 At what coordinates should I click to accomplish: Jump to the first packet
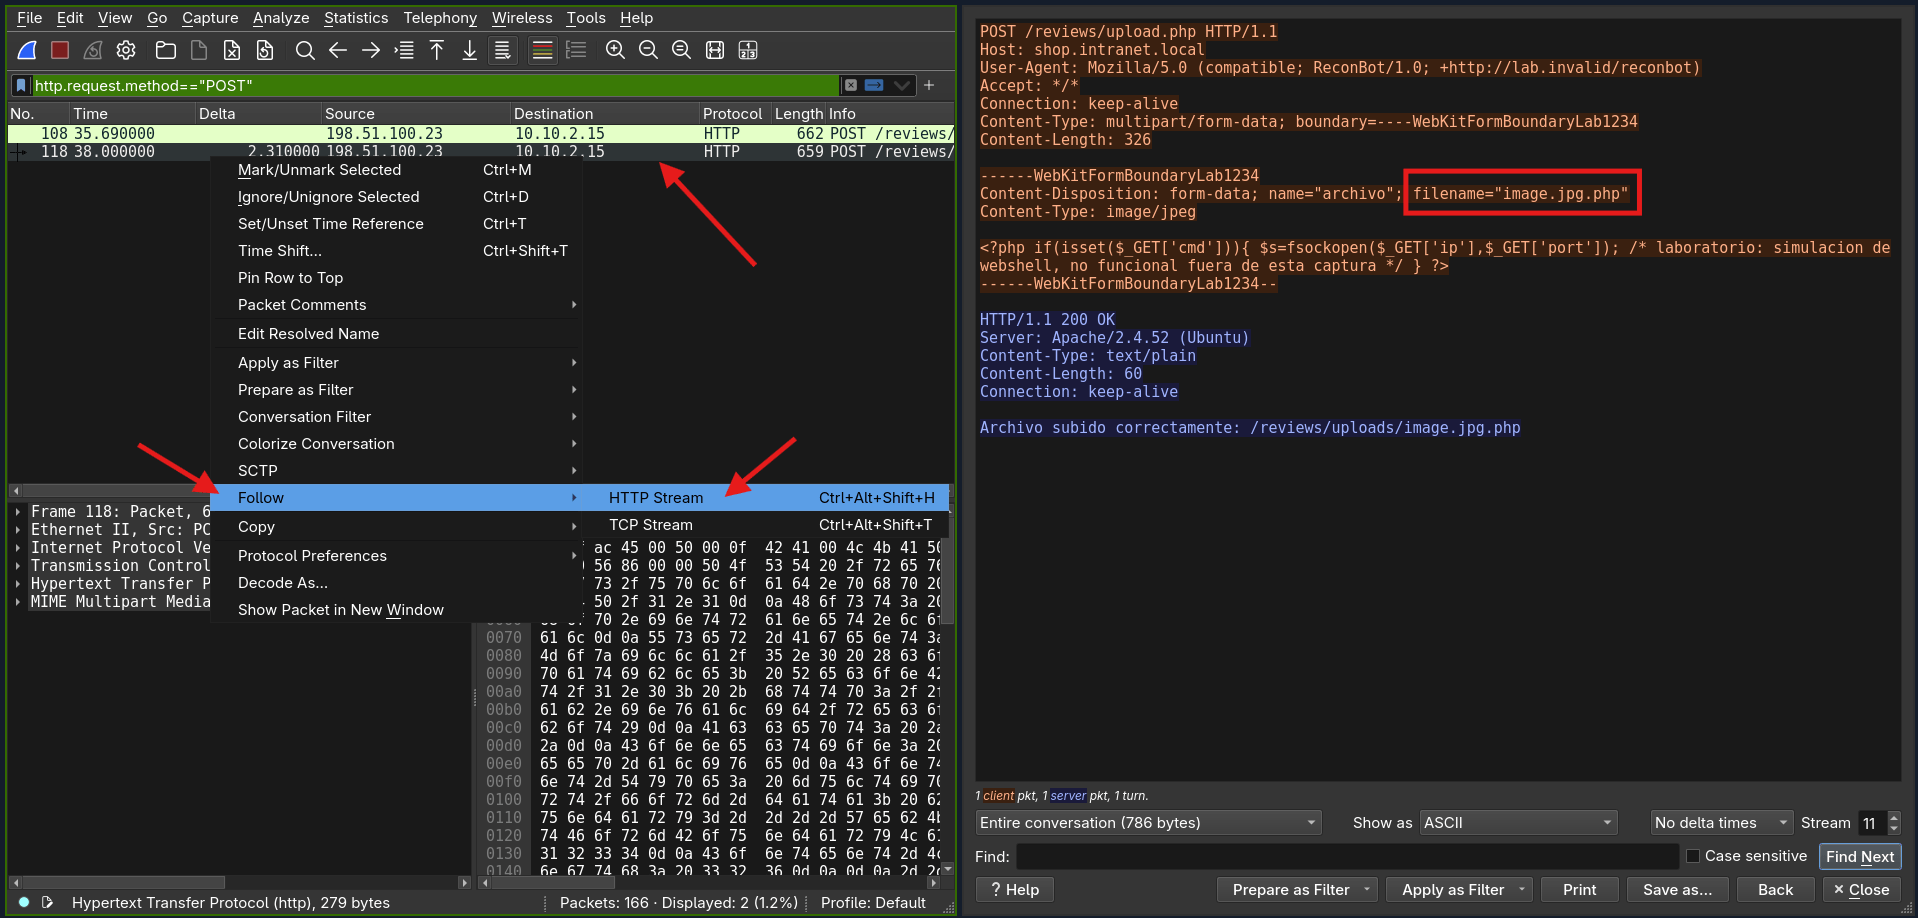tap(437, 50)
